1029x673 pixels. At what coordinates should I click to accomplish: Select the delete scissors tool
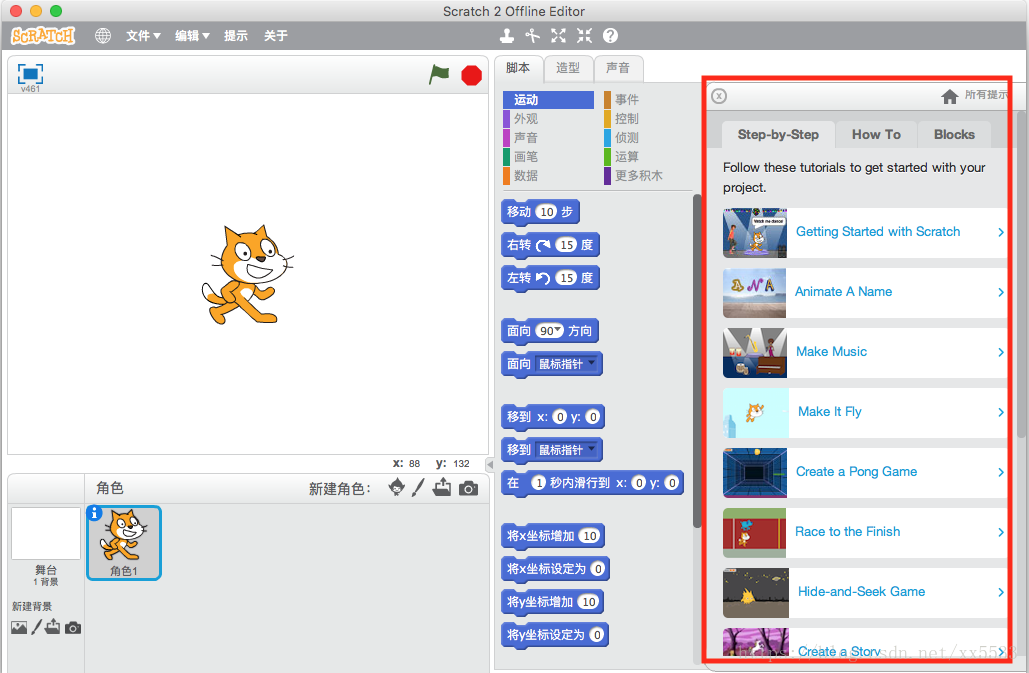[532, 35]
